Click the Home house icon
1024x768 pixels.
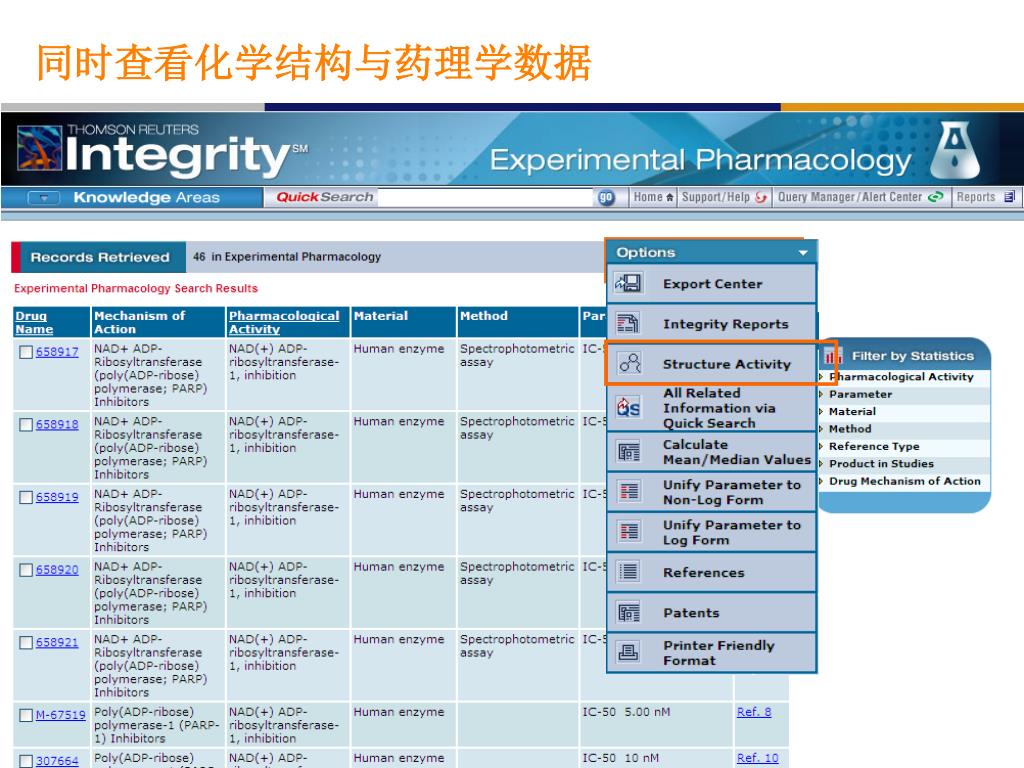pos(669,197)
